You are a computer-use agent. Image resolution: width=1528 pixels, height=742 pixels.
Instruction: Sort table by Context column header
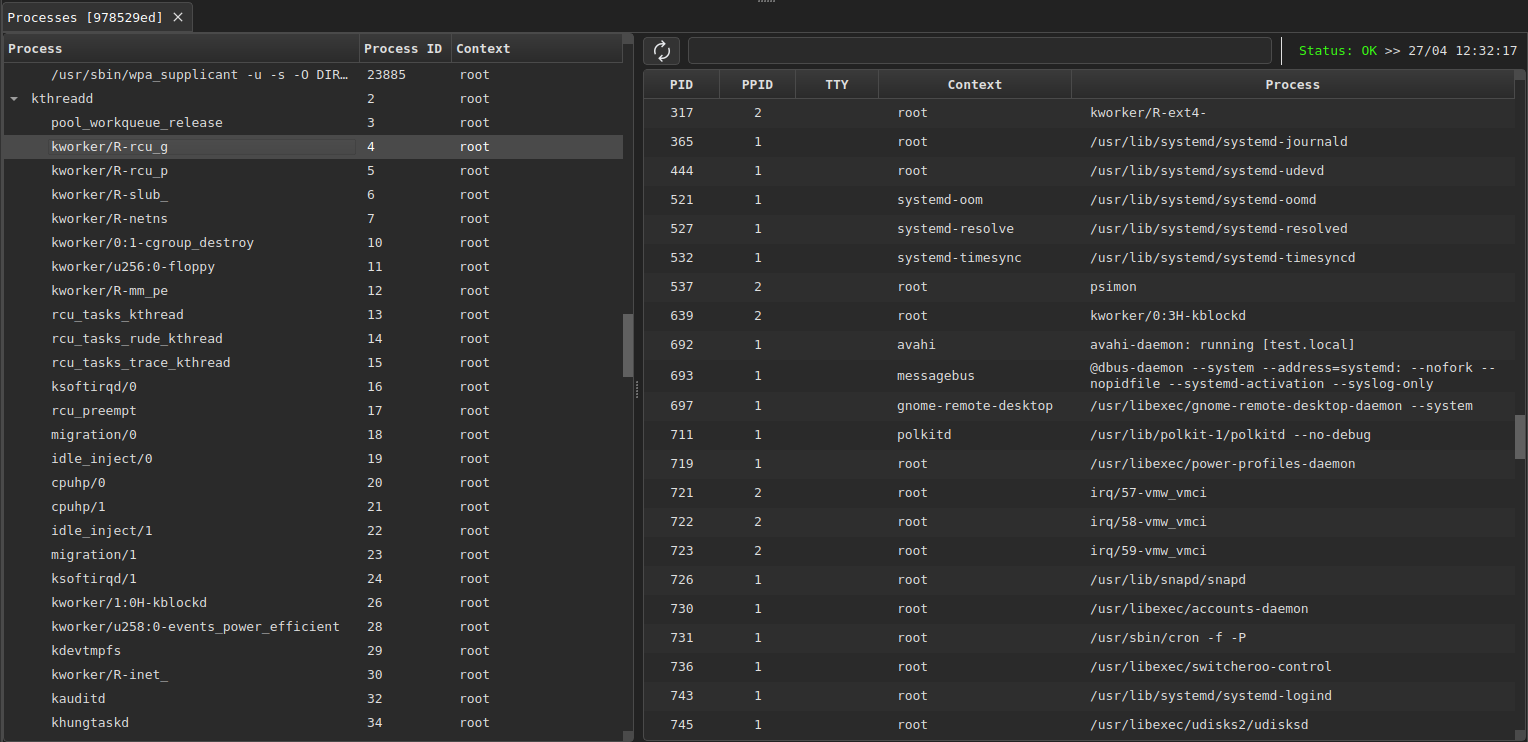coord(974,85)
